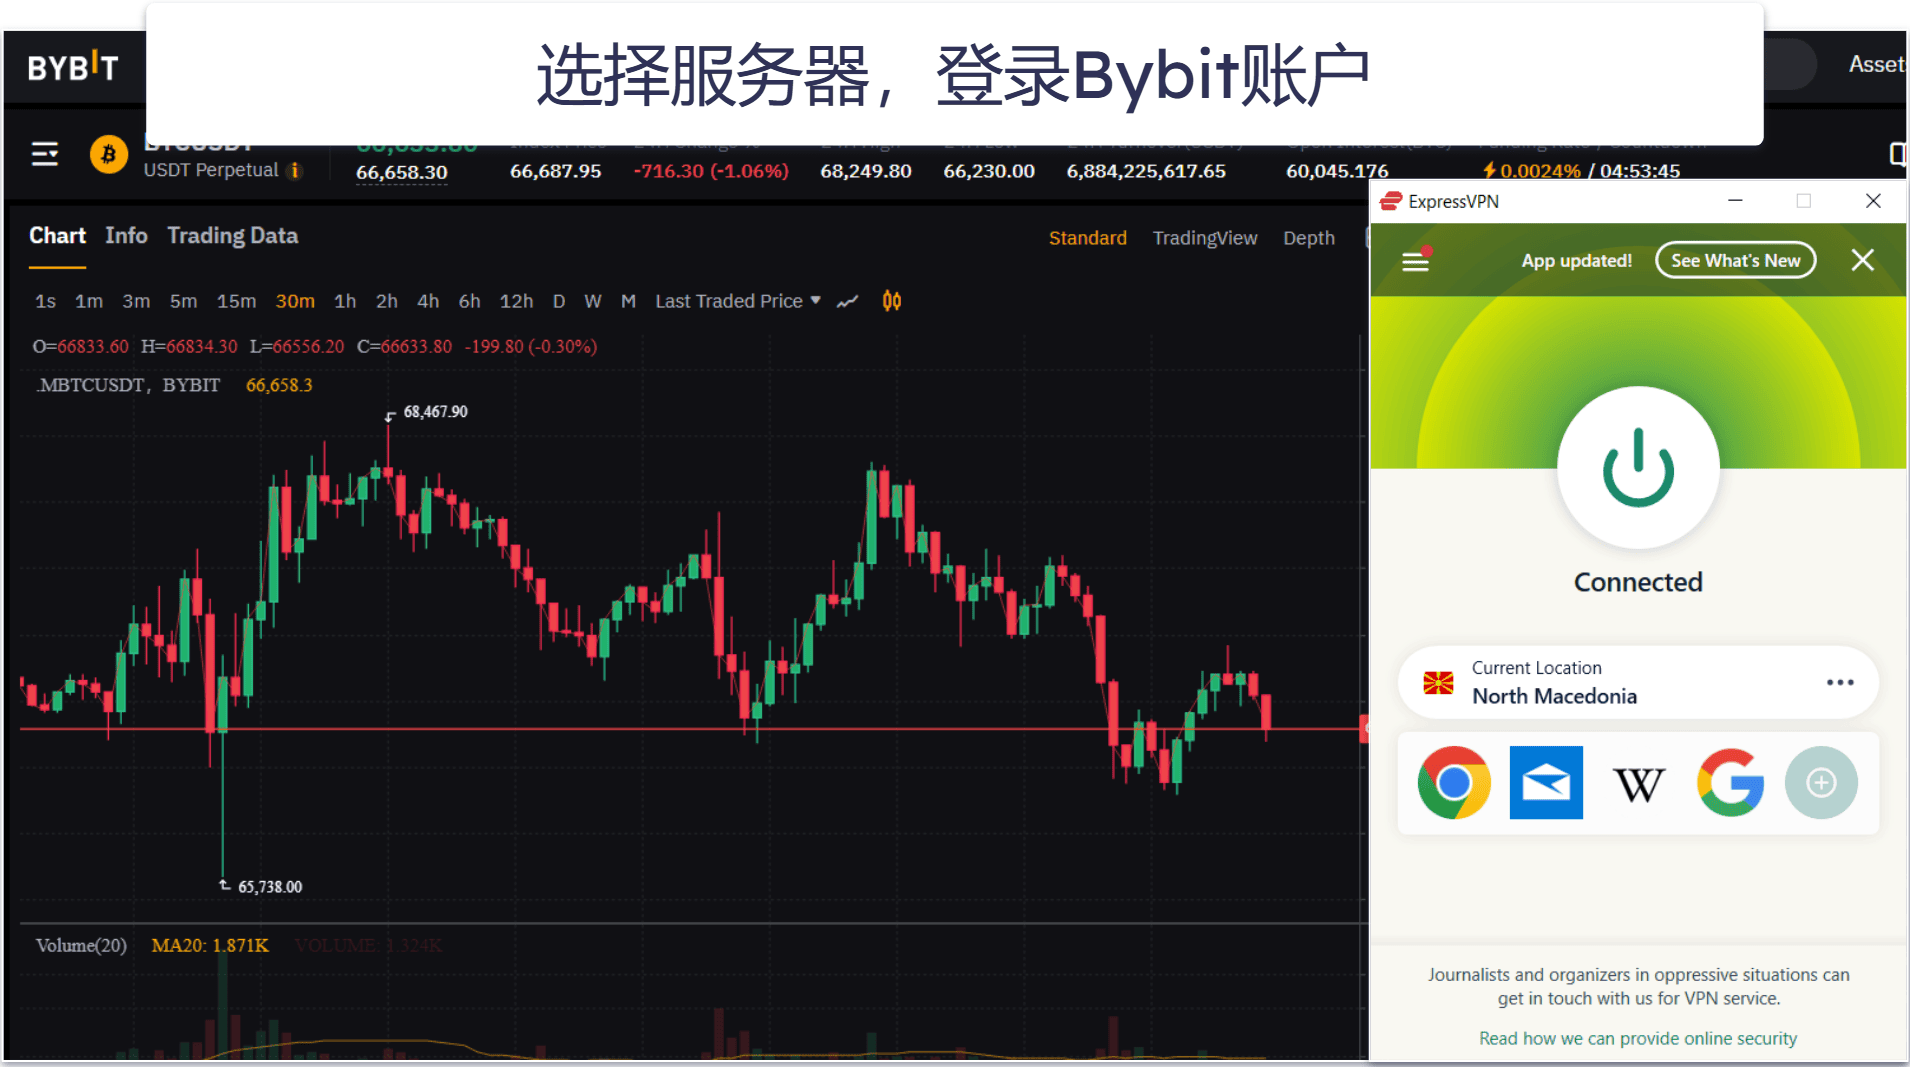
Task: Click the USDT Perpetual info icon
Action: (294, 171)
